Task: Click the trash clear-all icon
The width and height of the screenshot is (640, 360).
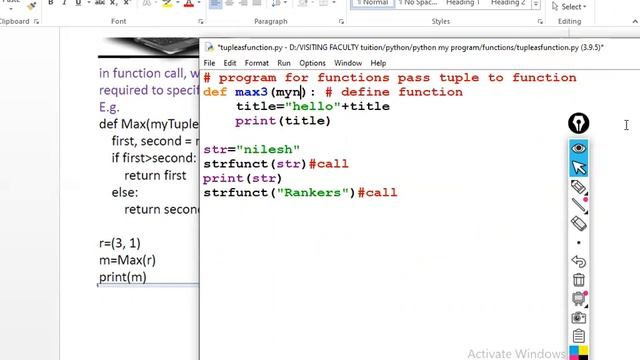Action: 578,280
